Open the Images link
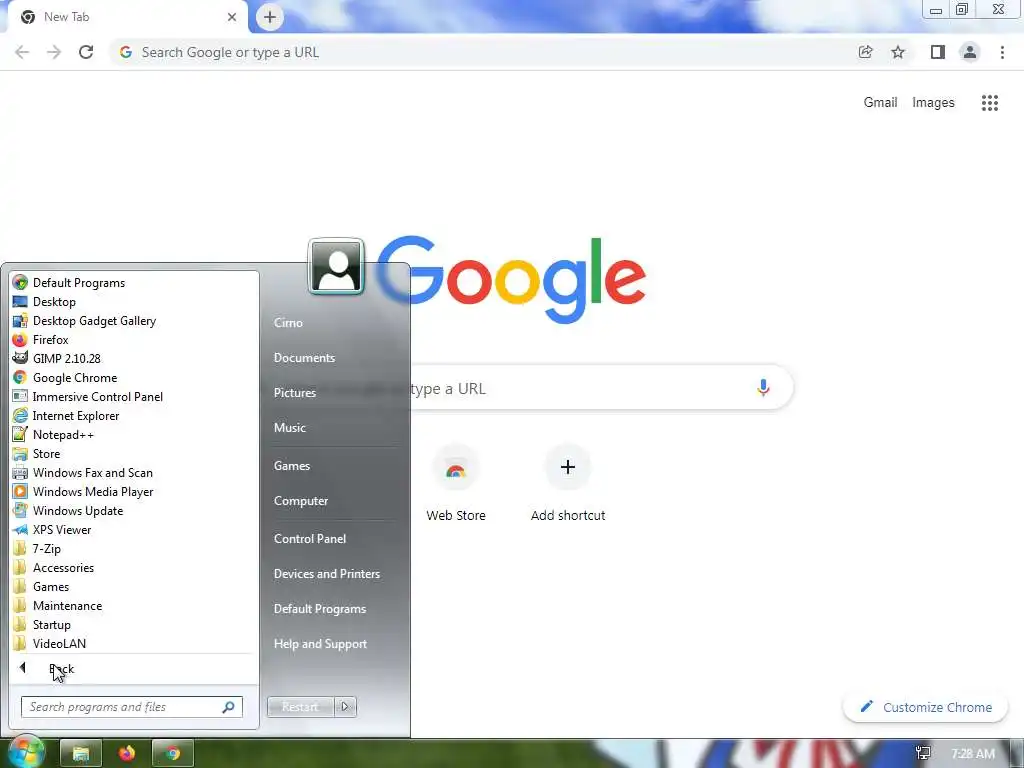 pyautogui.click(x=933, y=103)
